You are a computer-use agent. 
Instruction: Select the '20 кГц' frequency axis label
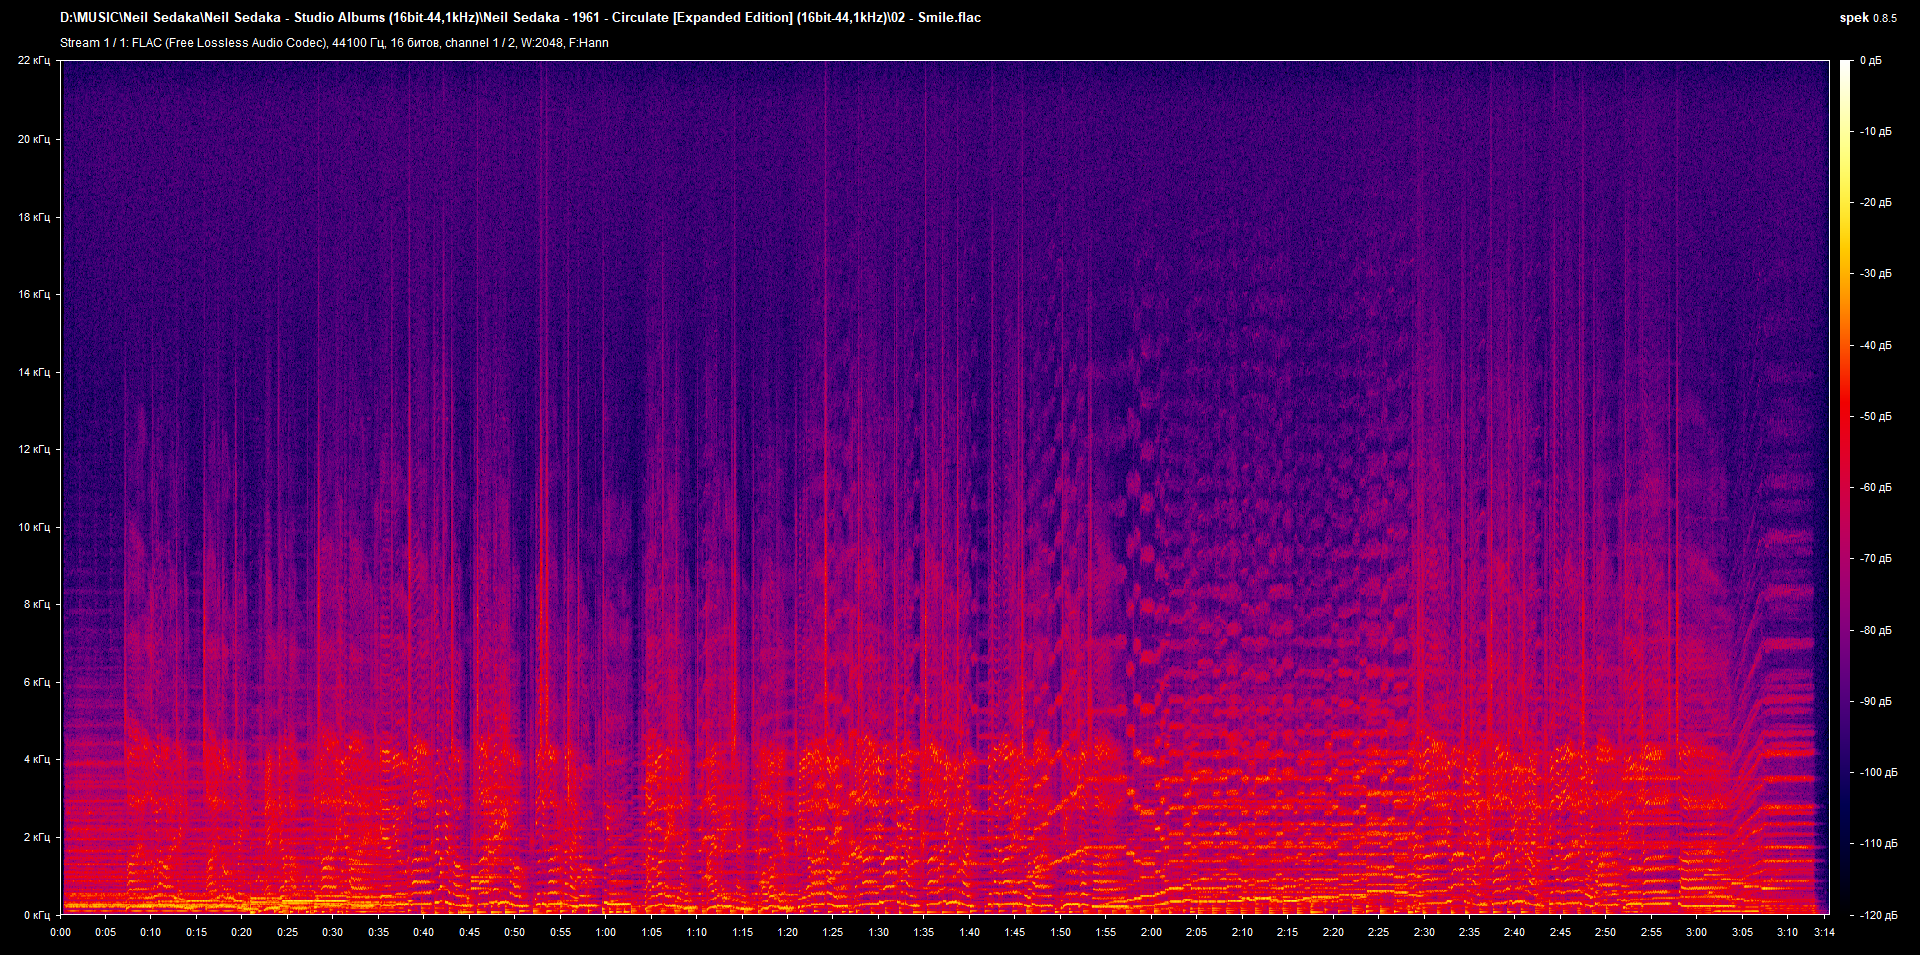coord(34,139)
